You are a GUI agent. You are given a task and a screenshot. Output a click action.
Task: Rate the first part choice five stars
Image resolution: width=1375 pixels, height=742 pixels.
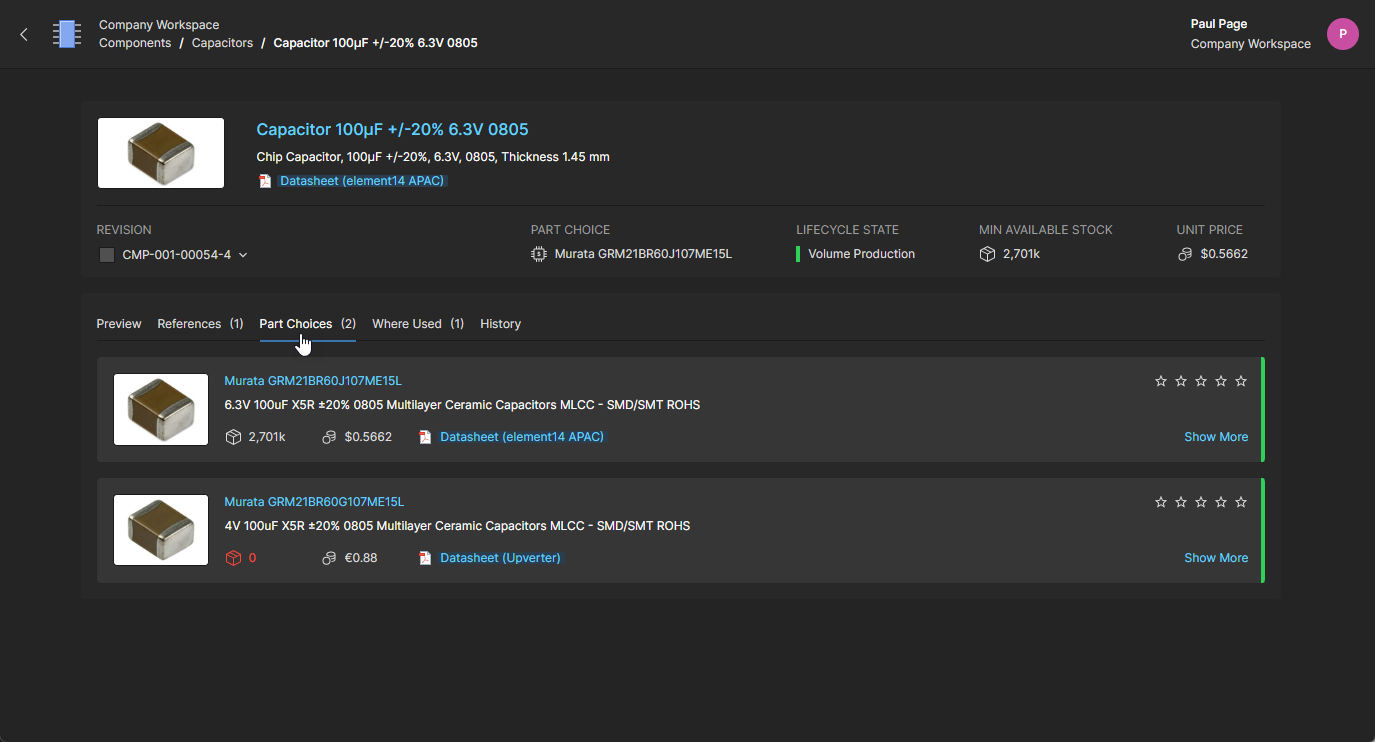coord(1241,381)
